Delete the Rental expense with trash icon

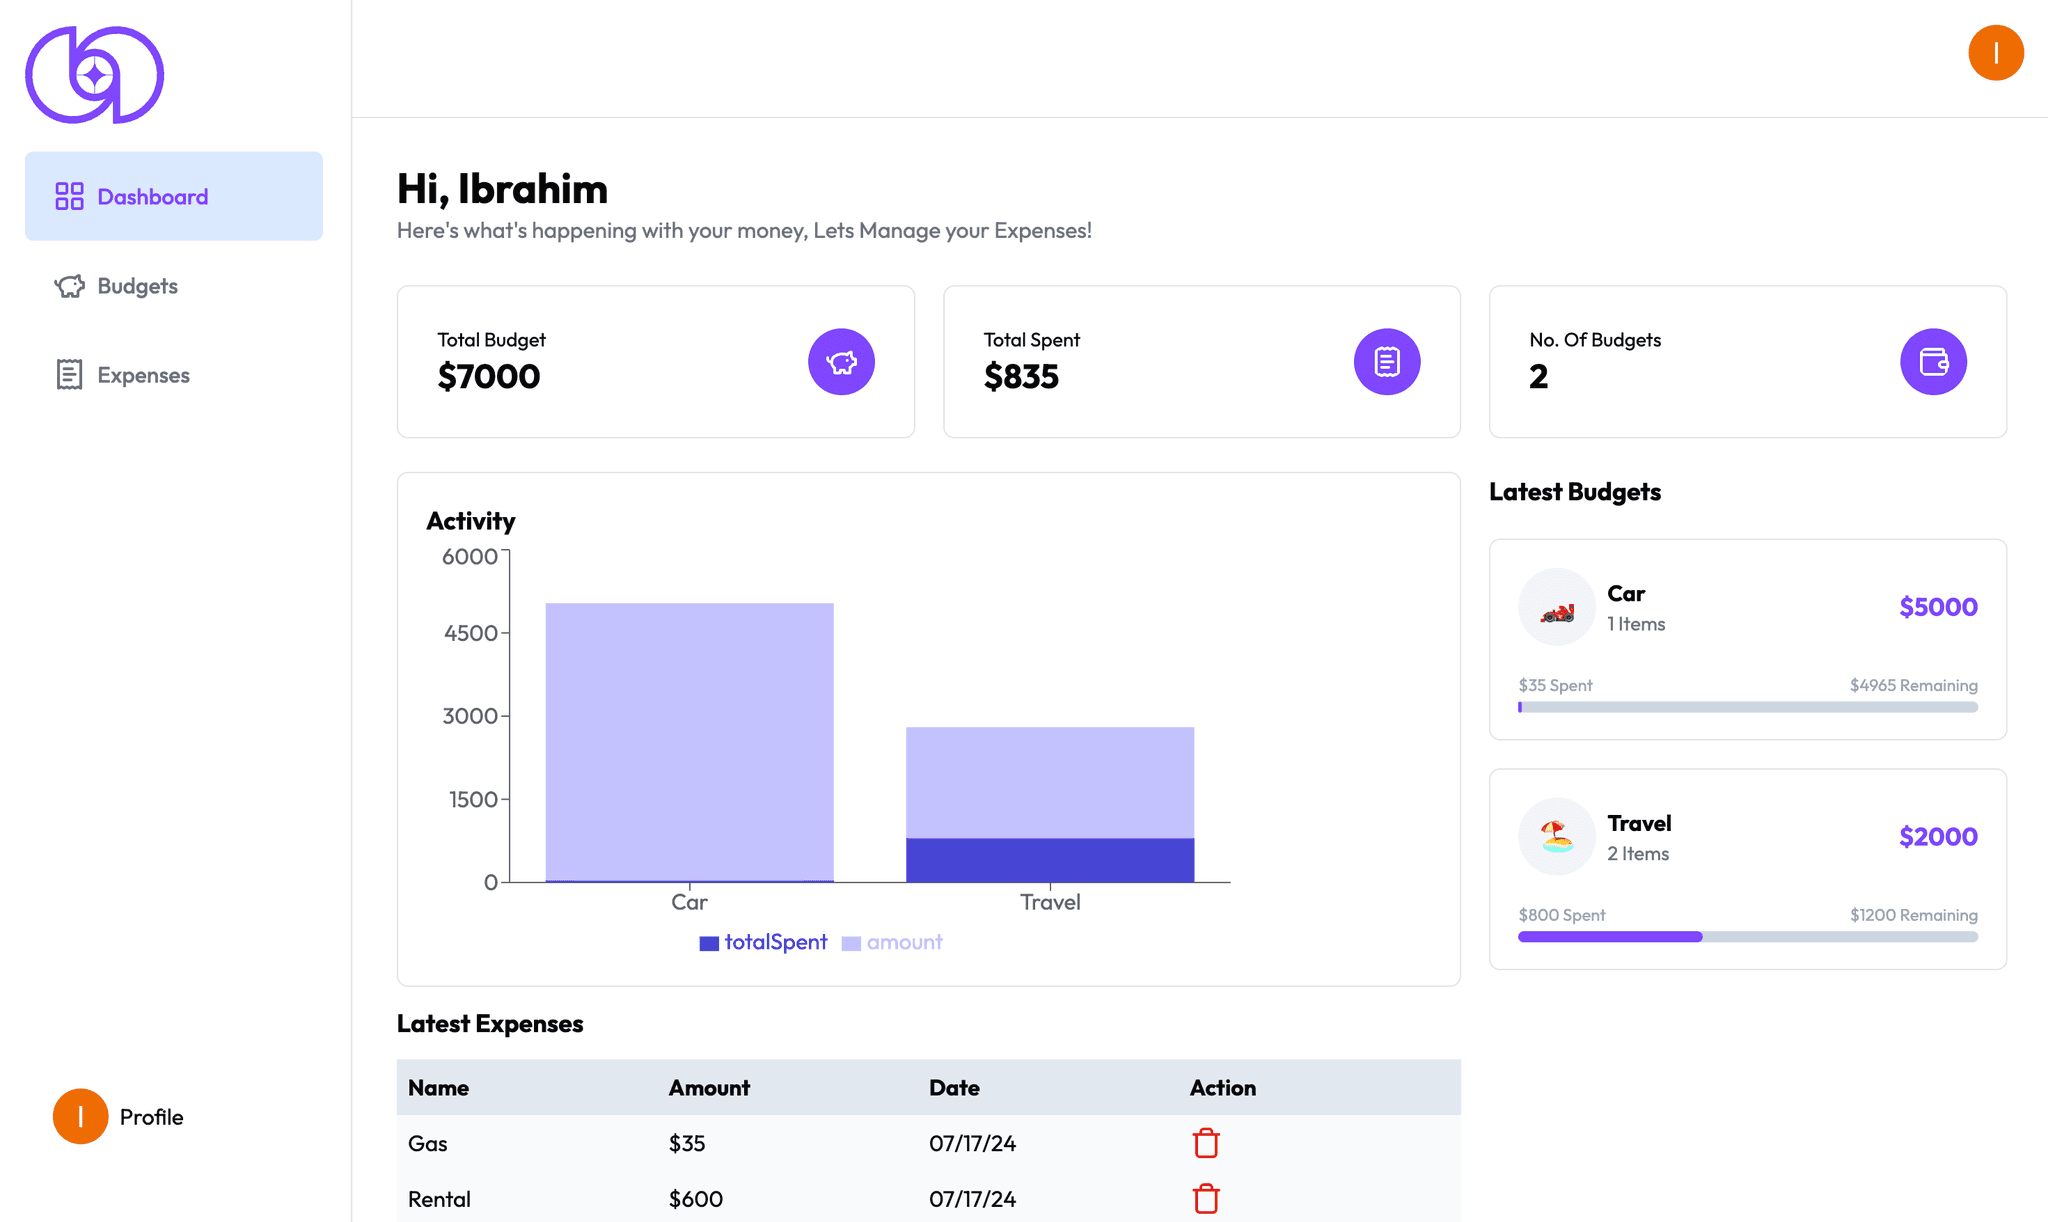click(1206, 1198)
